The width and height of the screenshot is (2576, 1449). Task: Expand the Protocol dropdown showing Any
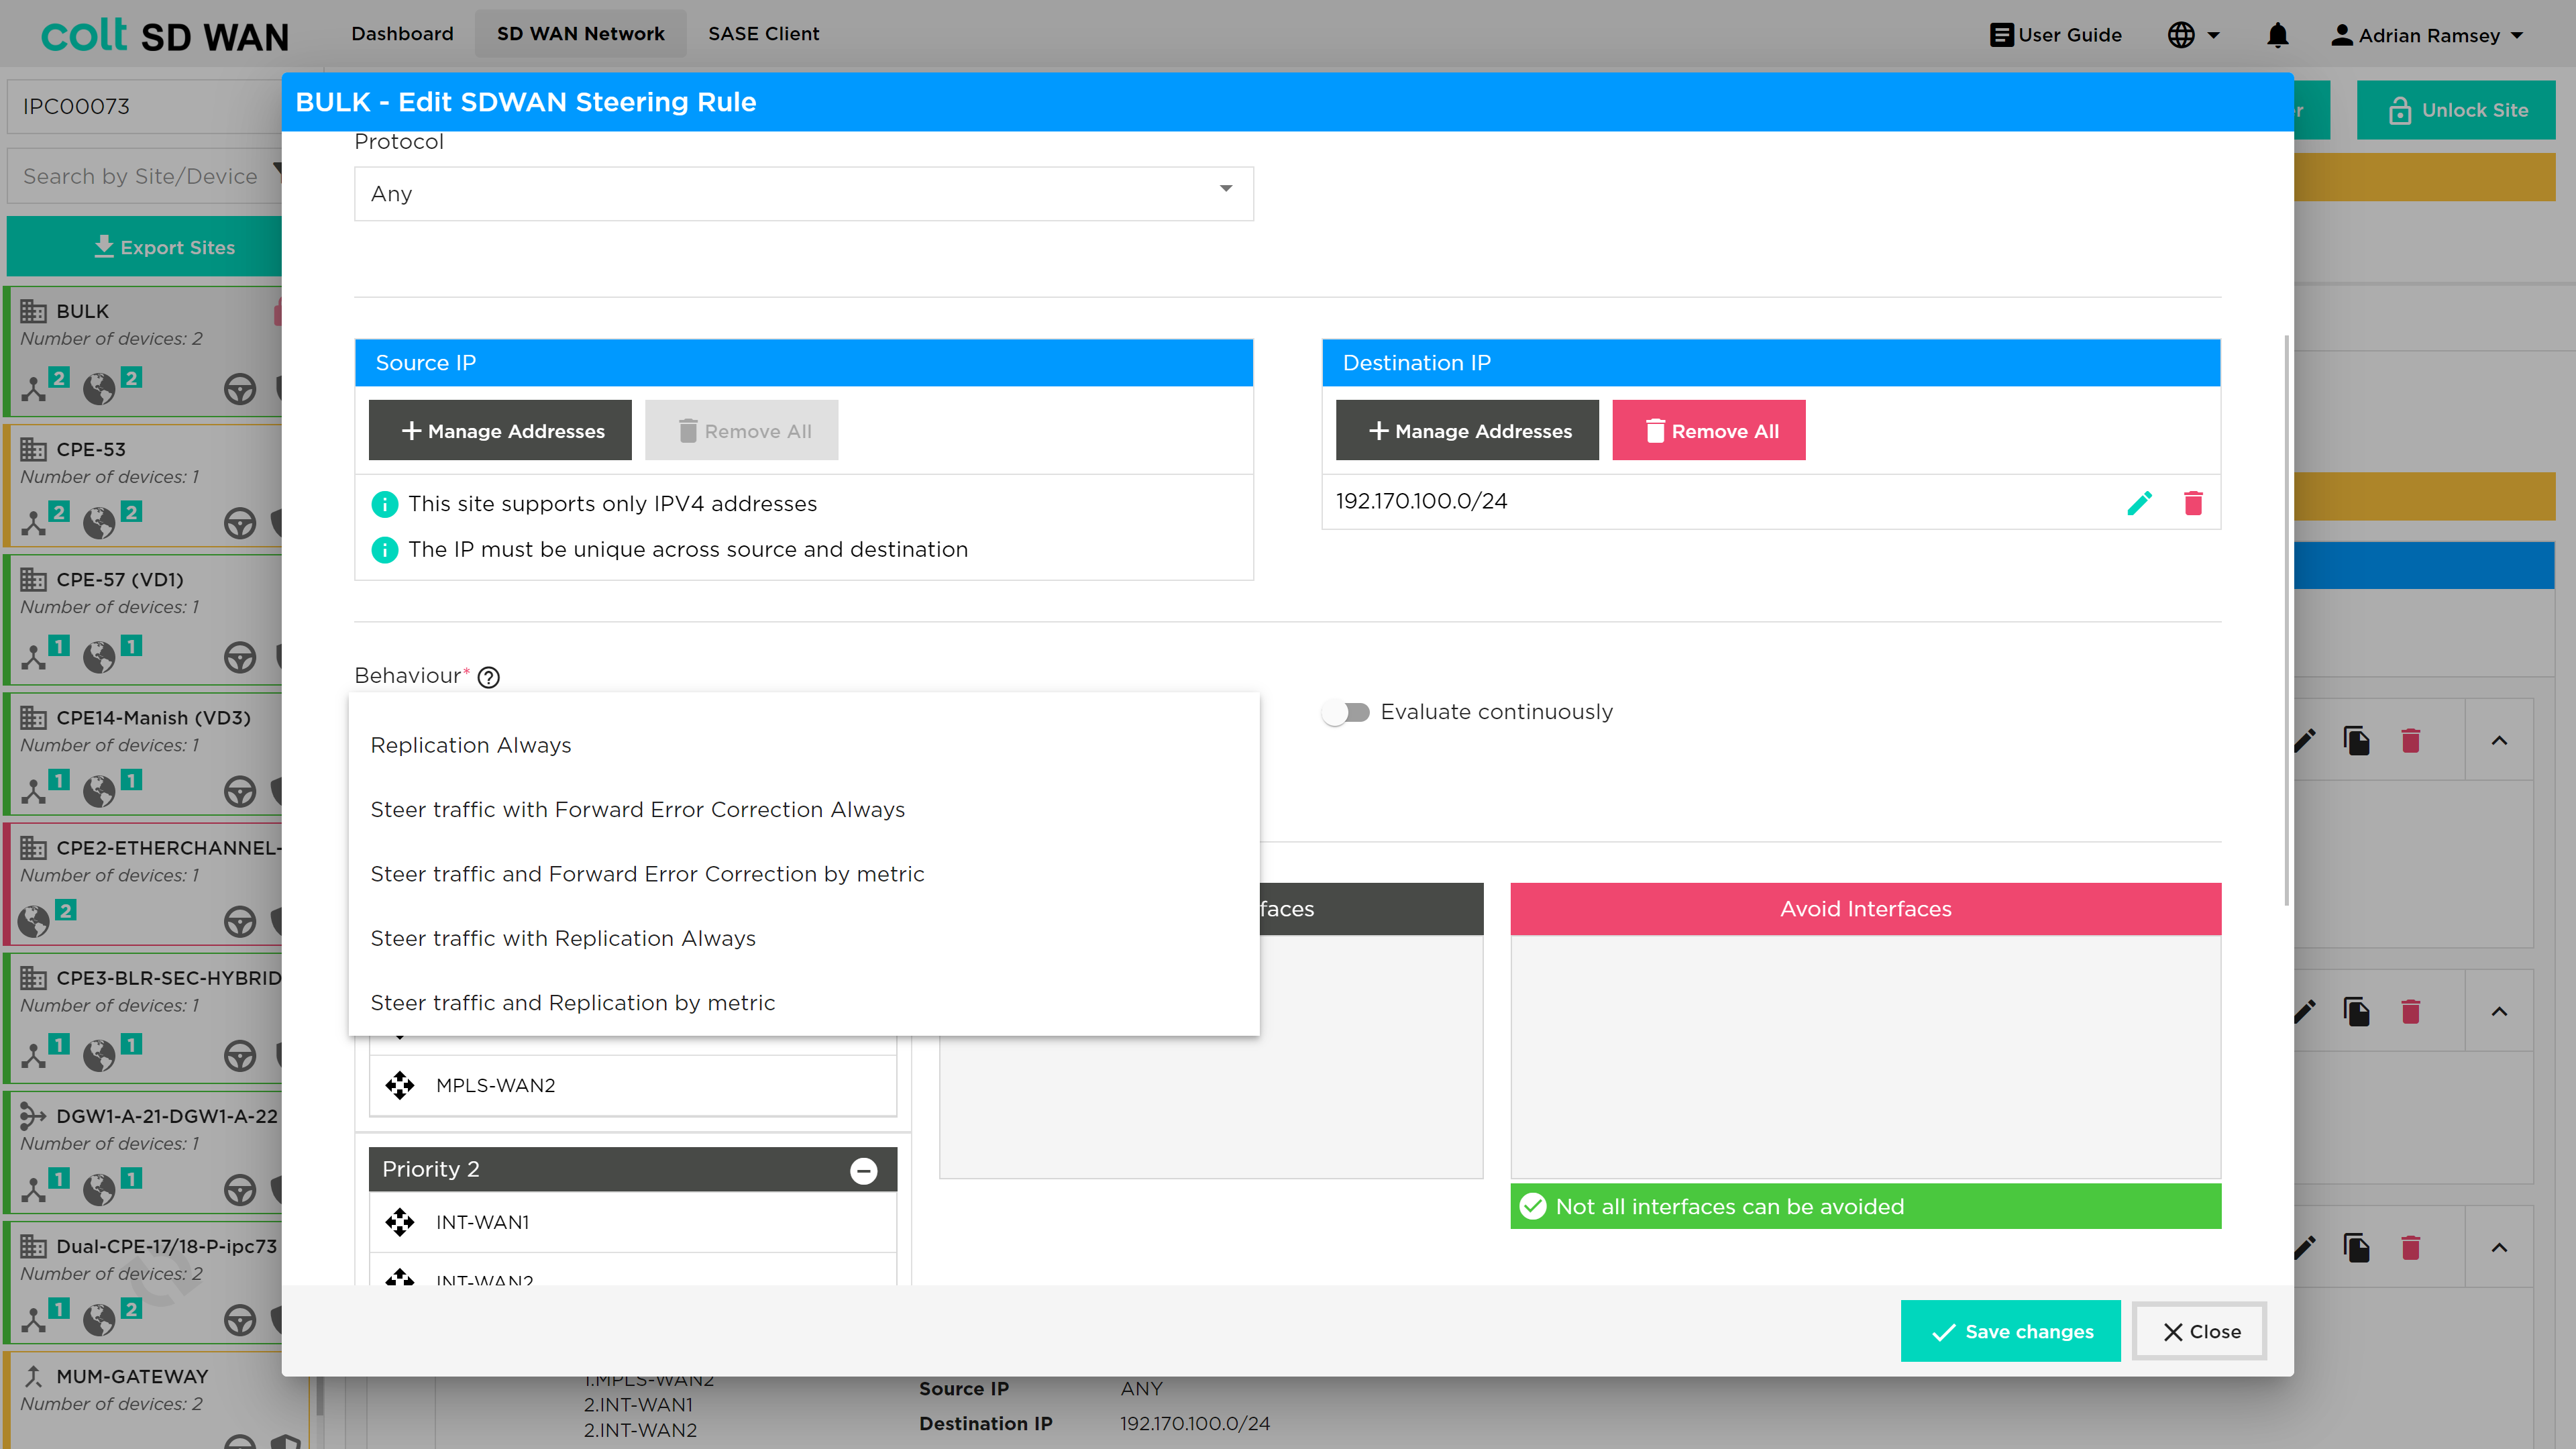click(x=803, y=194)
